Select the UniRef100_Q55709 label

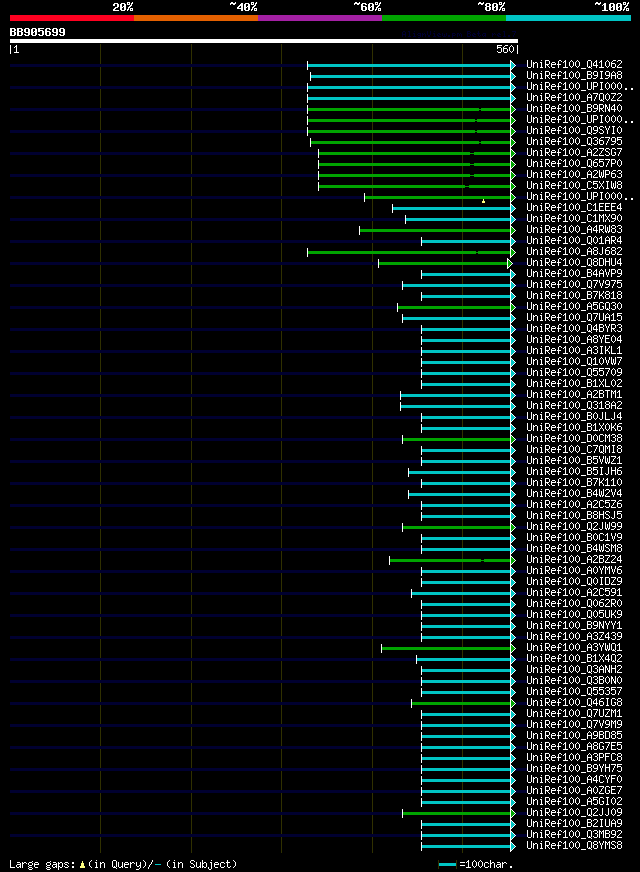tap(574, 373)
